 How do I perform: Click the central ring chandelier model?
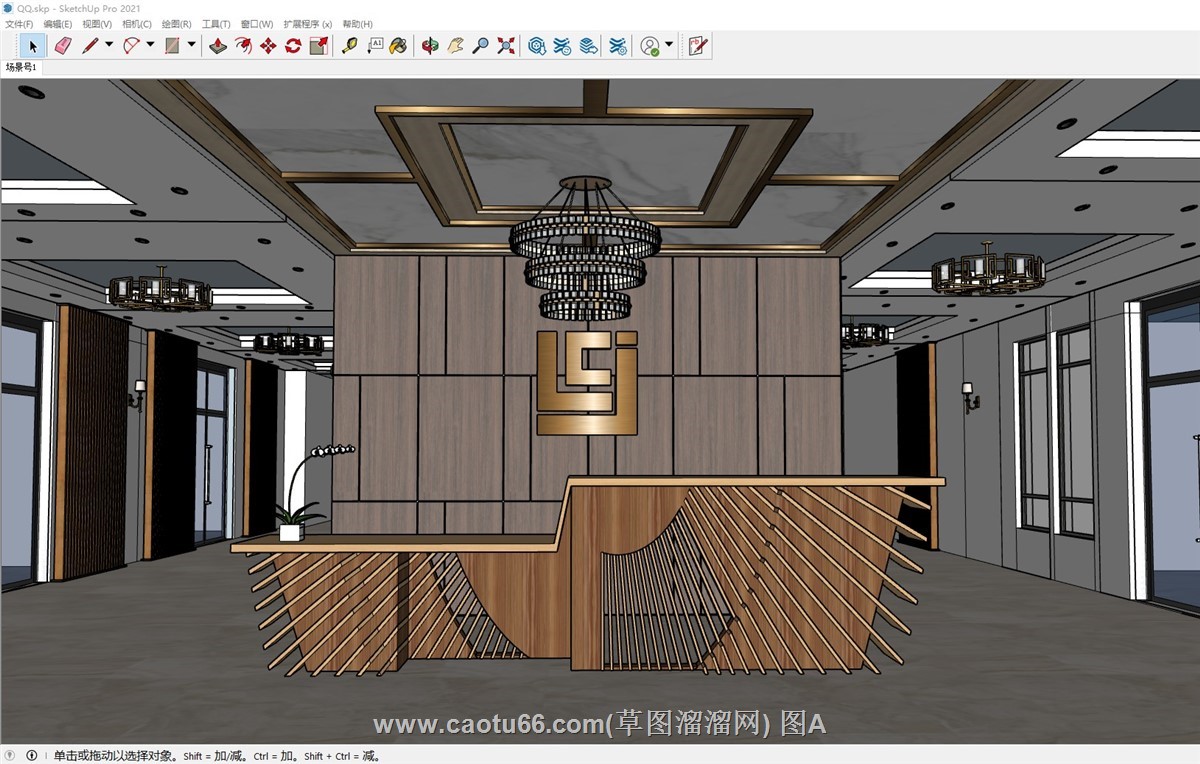[x=585, y=250]
